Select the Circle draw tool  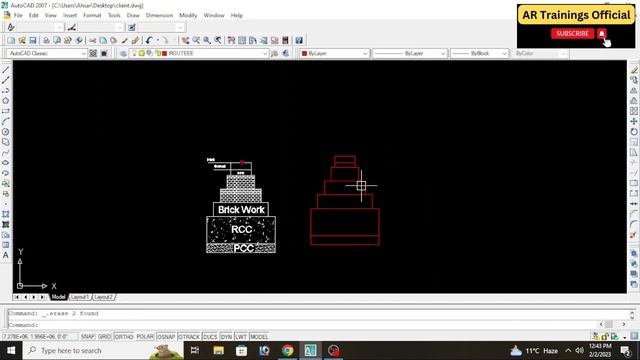6,132
